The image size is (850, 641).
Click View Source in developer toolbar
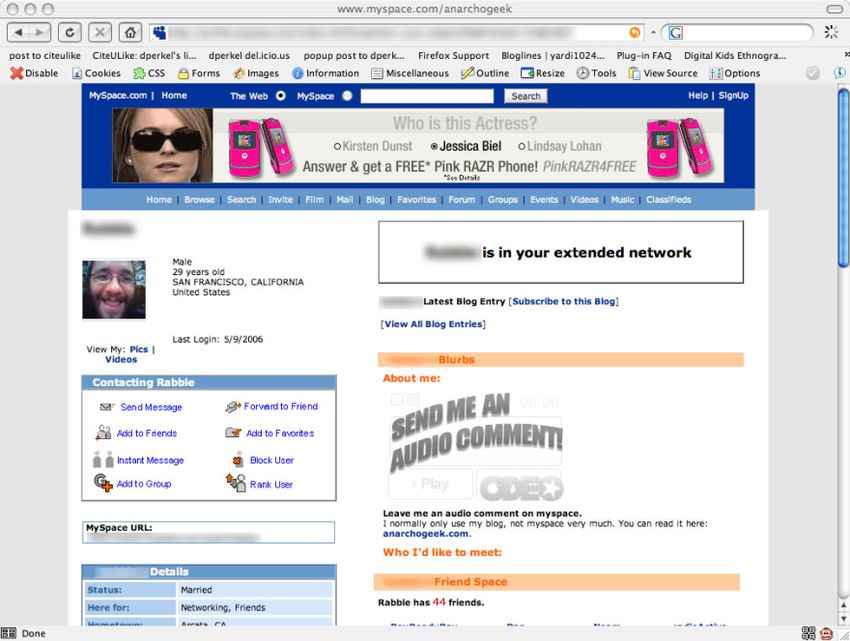[x=663, y=73]
